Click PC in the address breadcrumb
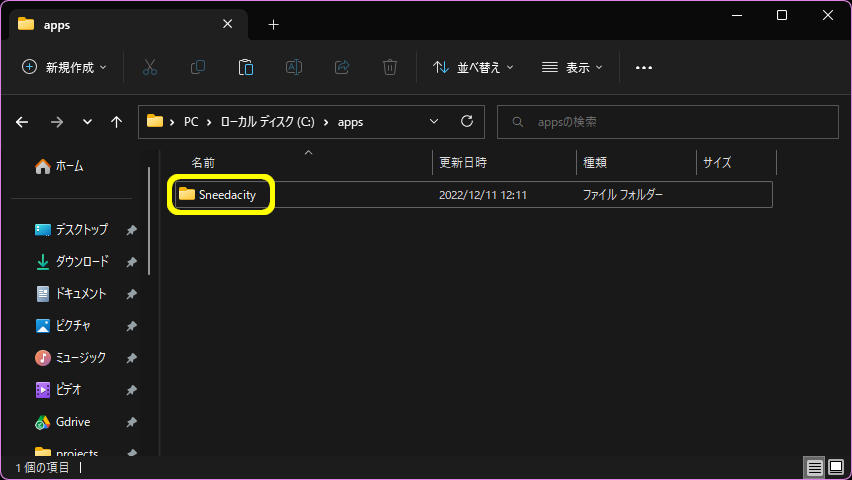 click(191, 122)
